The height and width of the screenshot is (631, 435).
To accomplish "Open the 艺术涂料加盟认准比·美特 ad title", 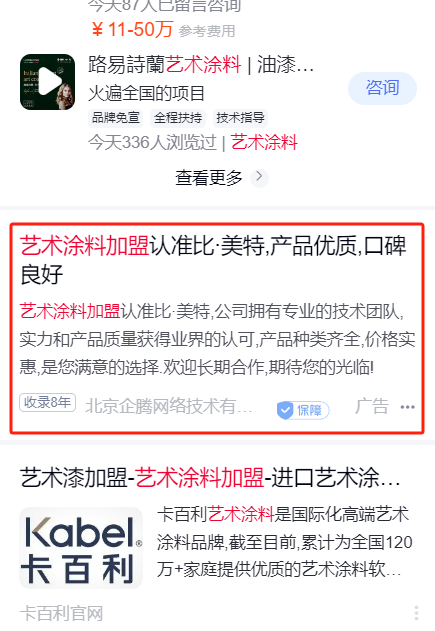I will [x=213, y=260].
